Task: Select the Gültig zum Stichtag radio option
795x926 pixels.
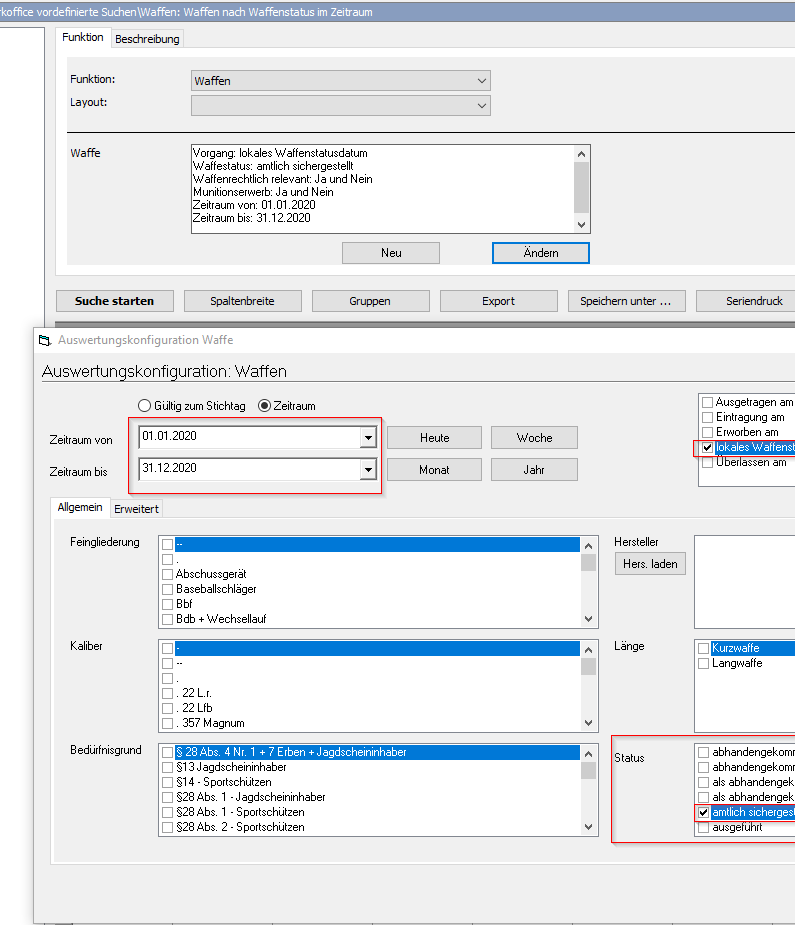Action: [x=145, y=405]
